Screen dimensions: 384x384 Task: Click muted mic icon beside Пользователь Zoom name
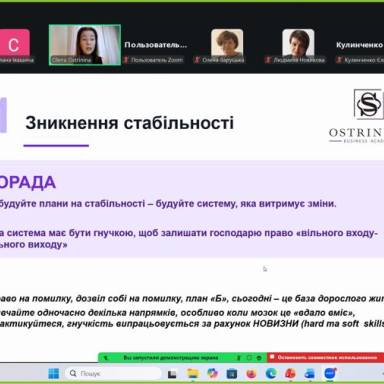126,60
